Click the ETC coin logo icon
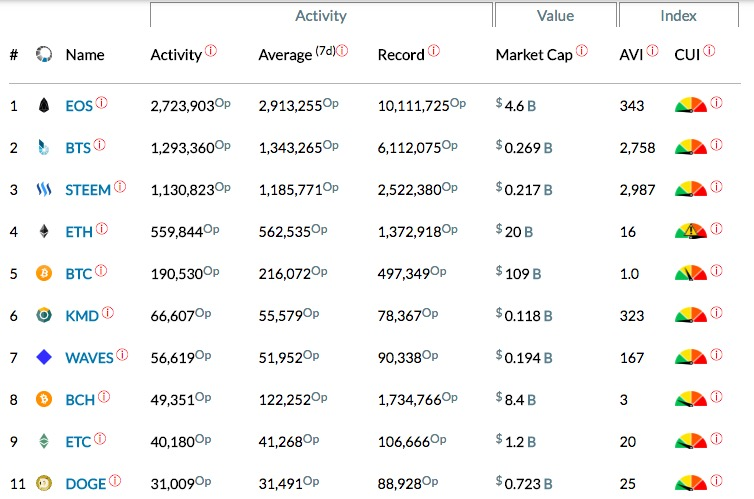 click(44, 441)
